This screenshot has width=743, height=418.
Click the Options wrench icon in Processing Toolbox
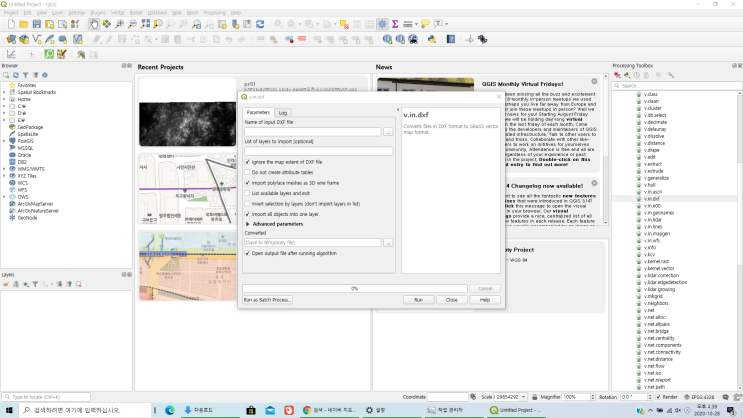click(x=671, y=75)
